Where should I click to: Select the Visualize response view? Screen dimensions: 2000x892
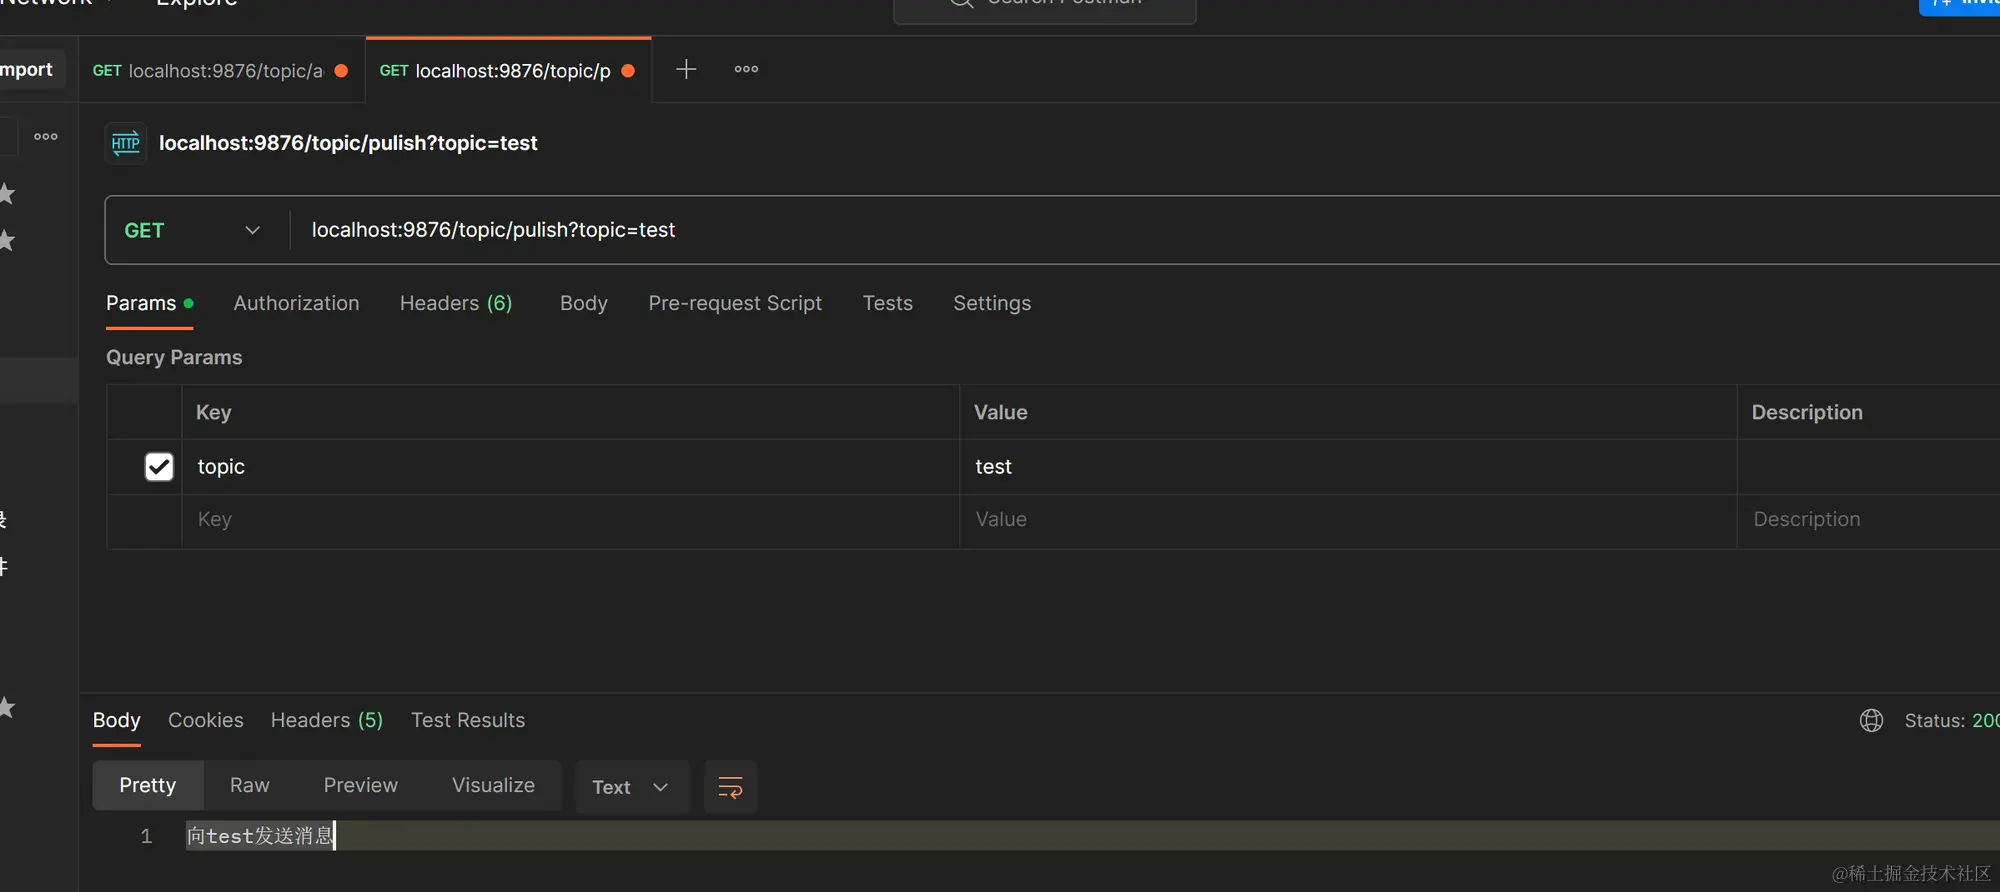[493, 785]
